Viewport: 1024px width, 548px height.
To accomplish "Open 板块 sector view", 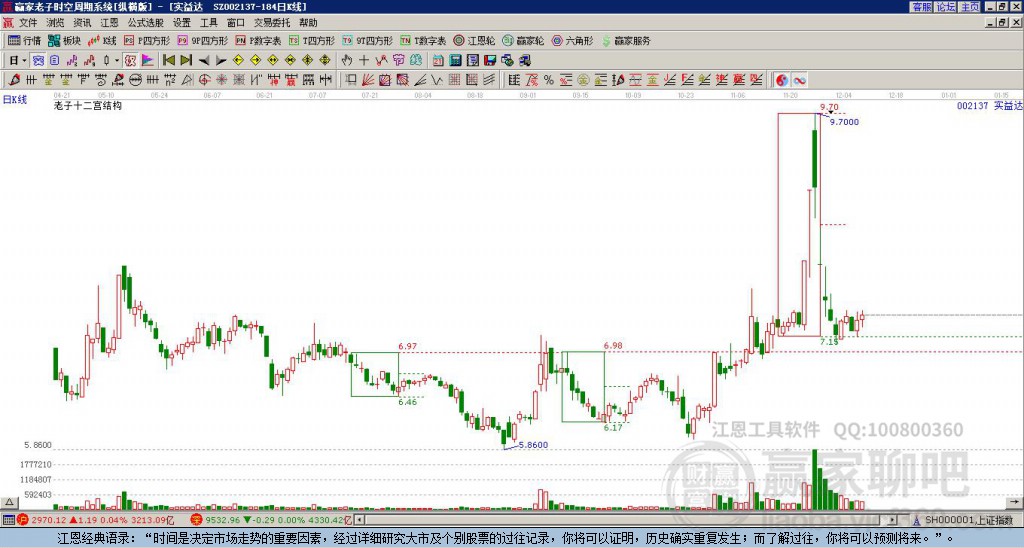I will (64, 40).
